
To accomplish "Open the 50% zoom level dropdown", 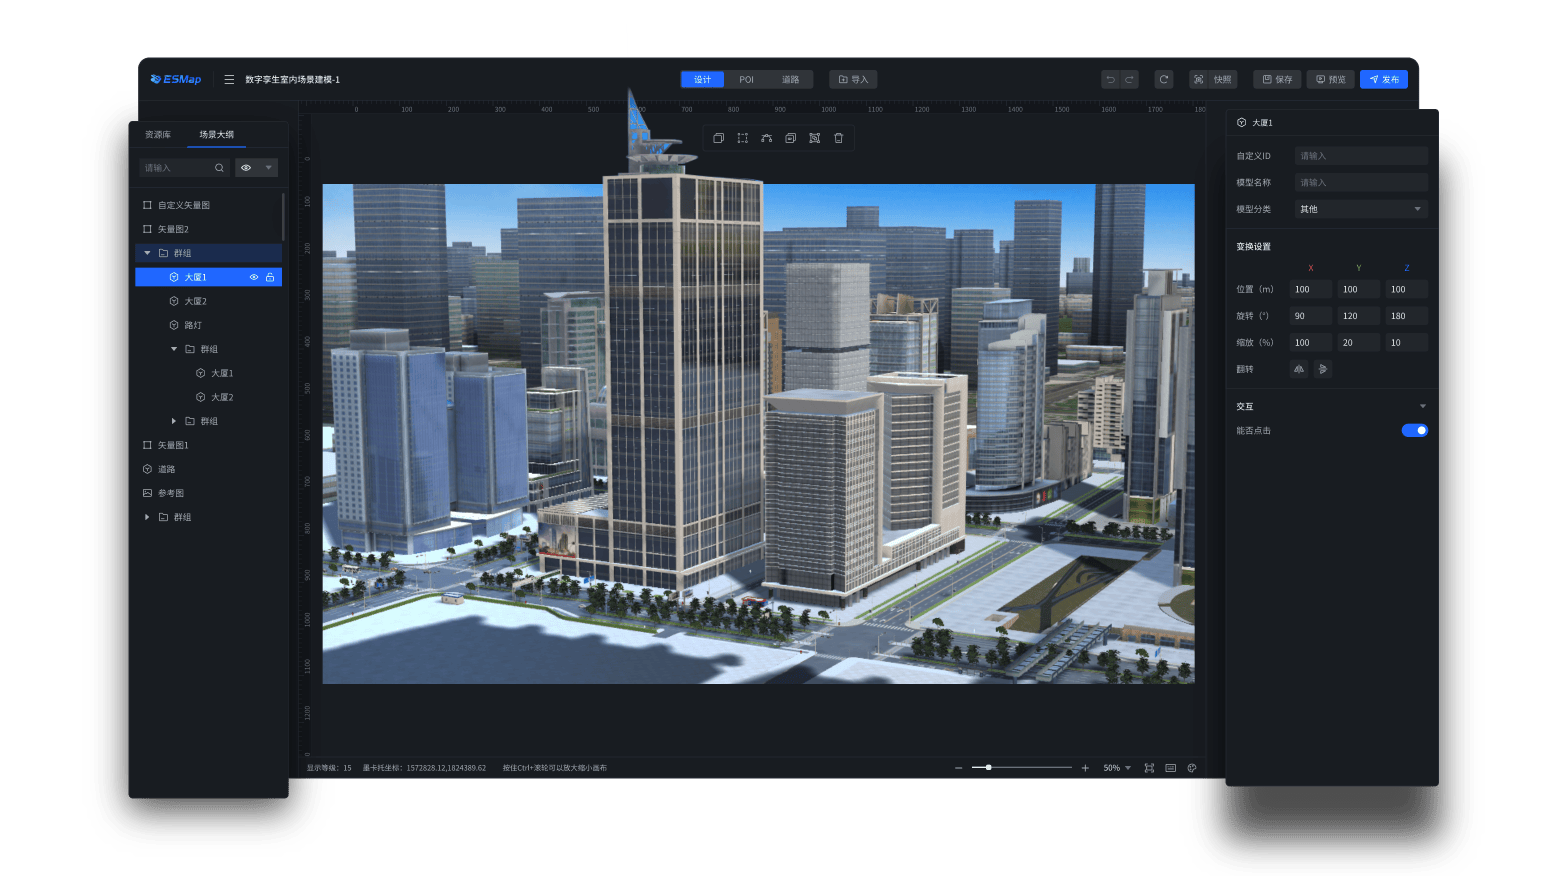I will [1117, 768].
